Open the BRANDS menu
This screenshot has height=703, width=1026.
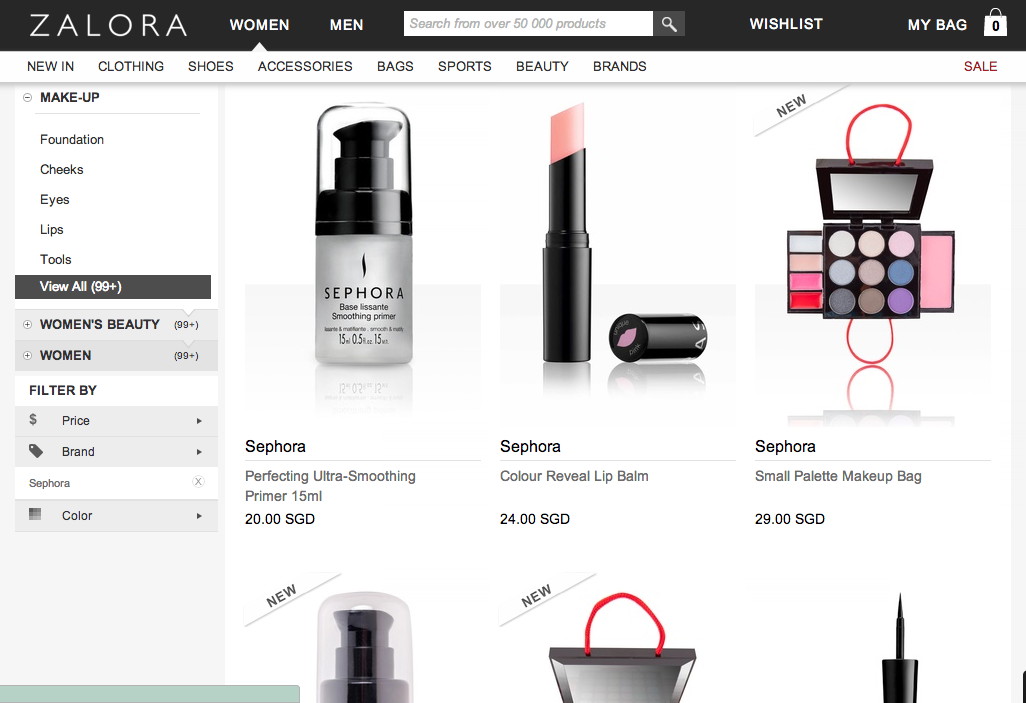[620, 66]
